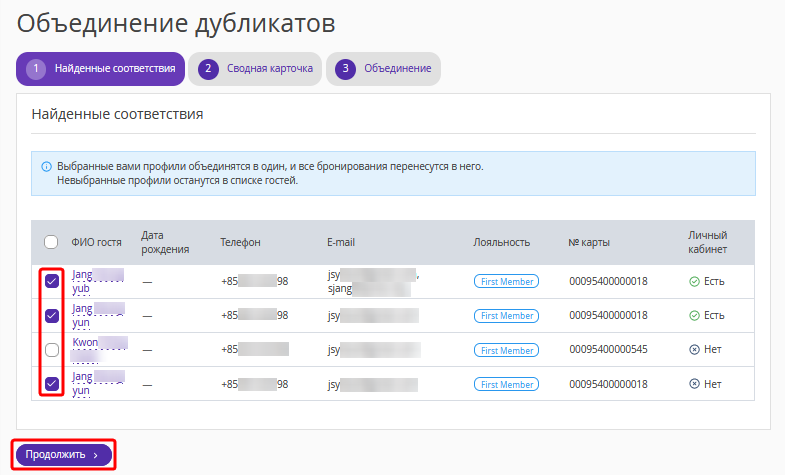Viewport: 785px width, 475px height.
Task: Toggle the select-all checkbox in the table header
Action: (x=51, y=242)
